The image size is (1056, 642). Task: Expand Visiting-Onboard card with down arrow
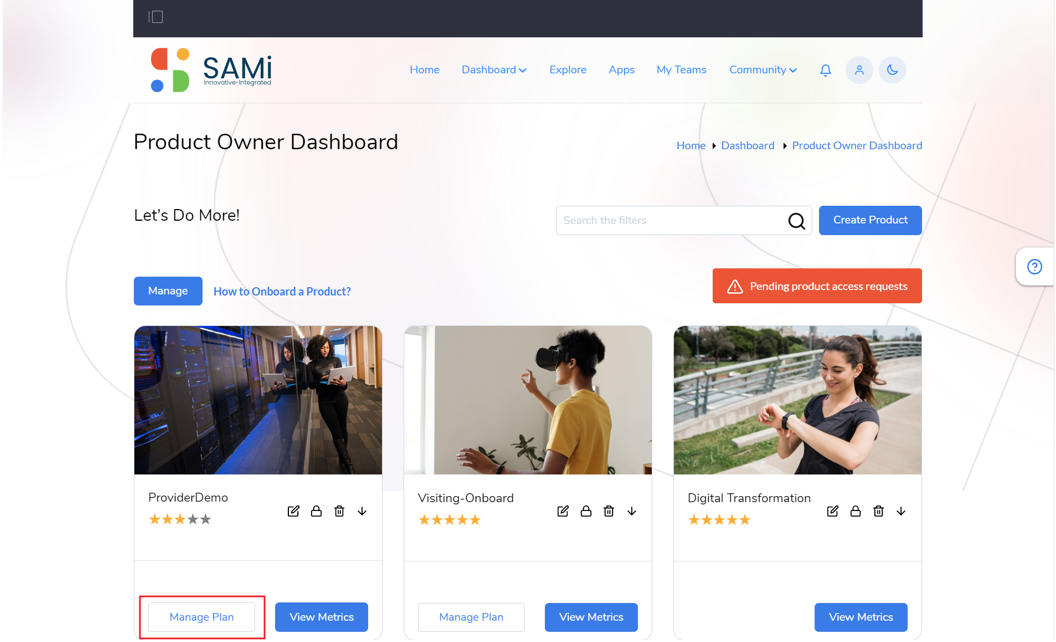(632, 511)
